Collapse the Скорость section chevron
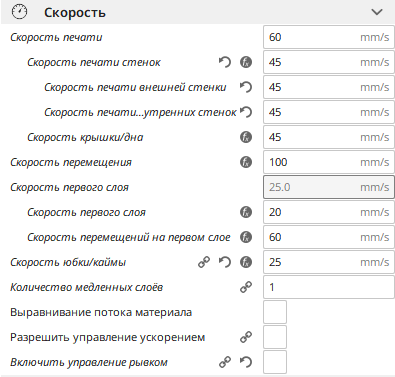Viewport: 395px width, 377px height. (x=377, y=12)
